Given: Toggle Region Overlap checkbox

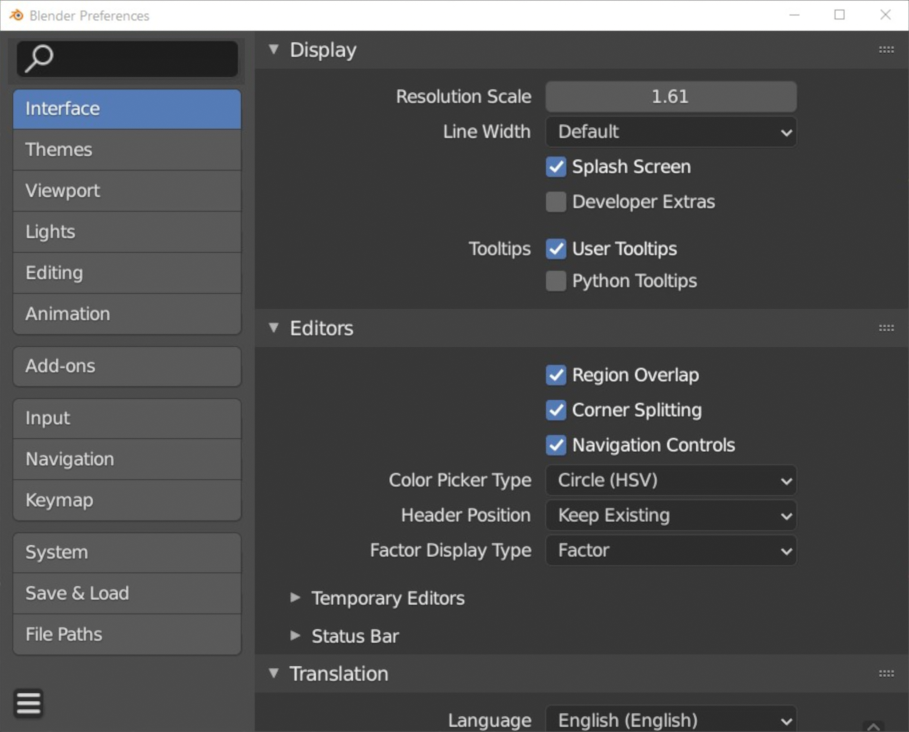Looking at the screenshot, I should [556, 375].
